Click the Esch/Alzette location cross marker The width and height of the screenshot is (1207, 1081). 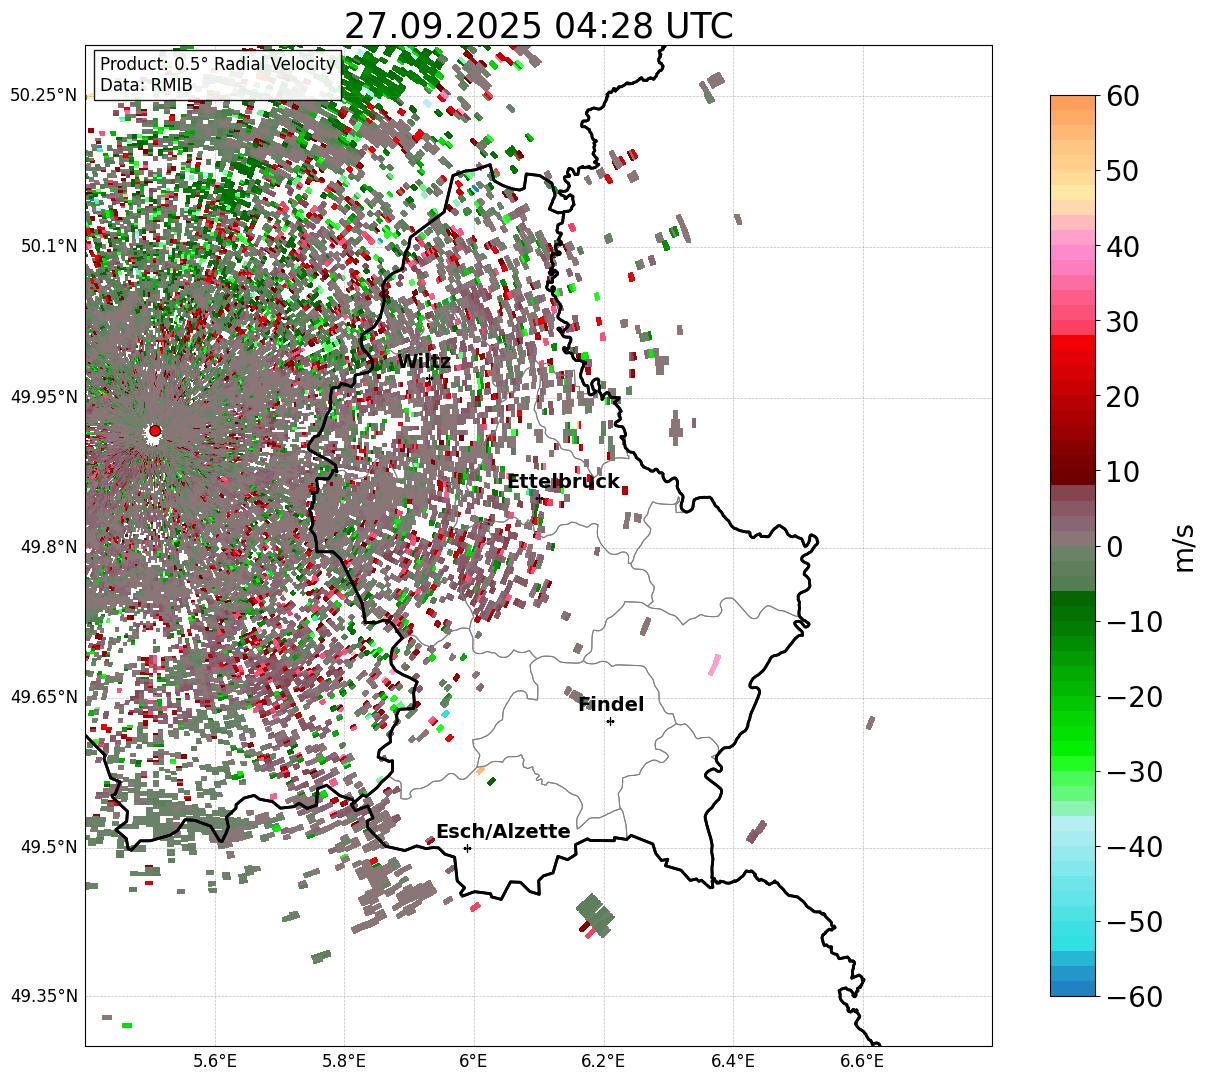click(x=467, y=848)
